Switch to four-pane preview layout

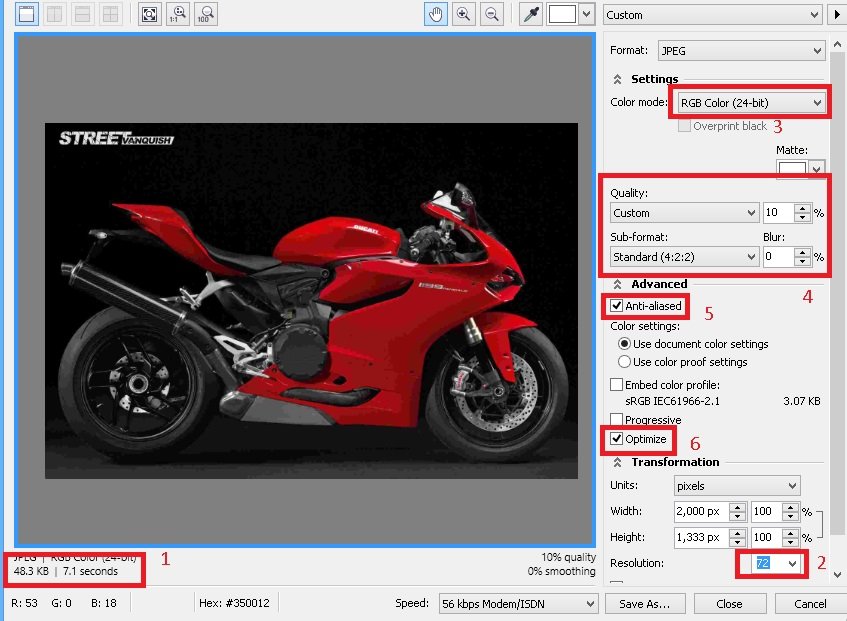[x=111, y=14]
